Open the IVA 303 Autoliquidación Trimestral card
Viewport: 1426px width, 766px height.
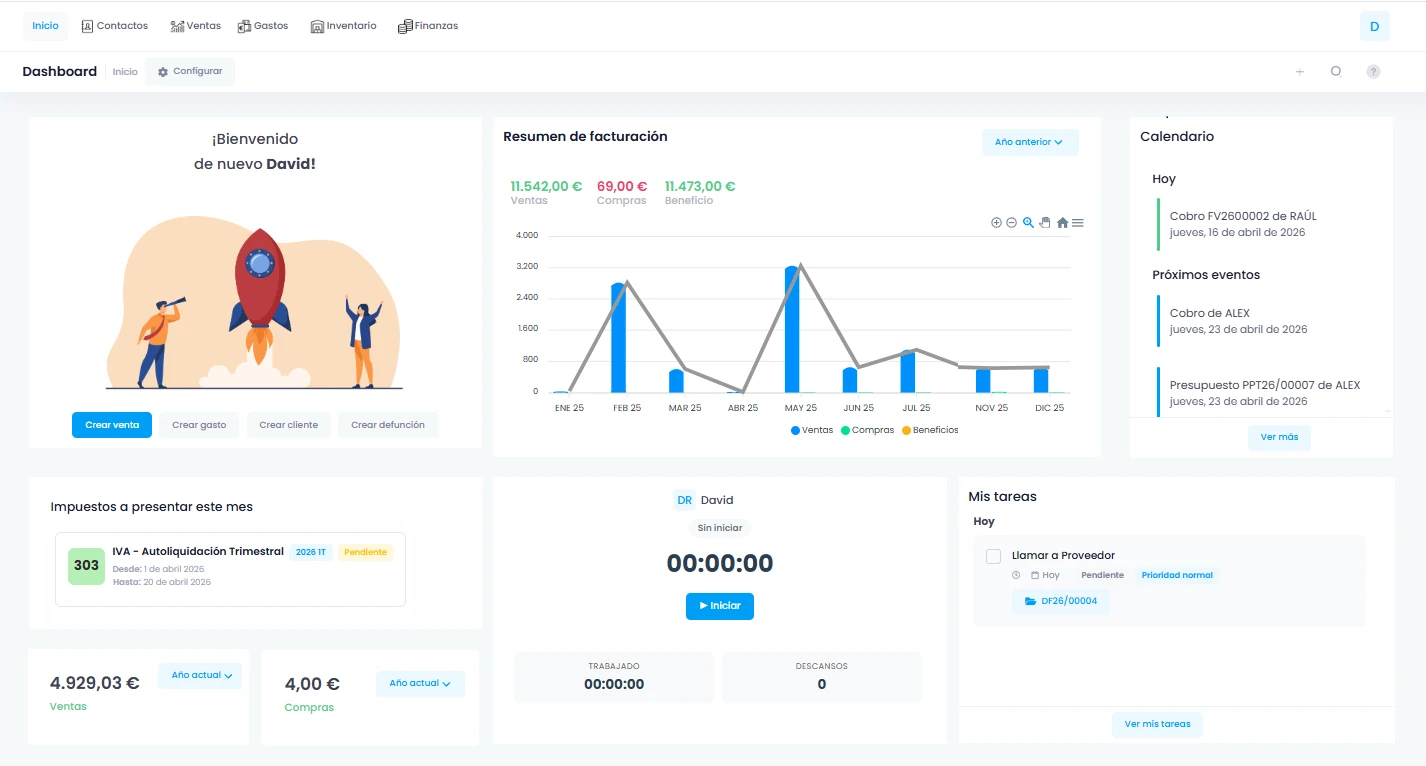(x=230, y=569)
